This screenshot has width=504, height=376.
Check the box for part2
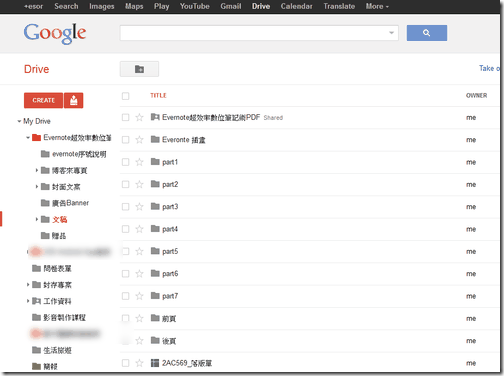[x=125, y=185]
